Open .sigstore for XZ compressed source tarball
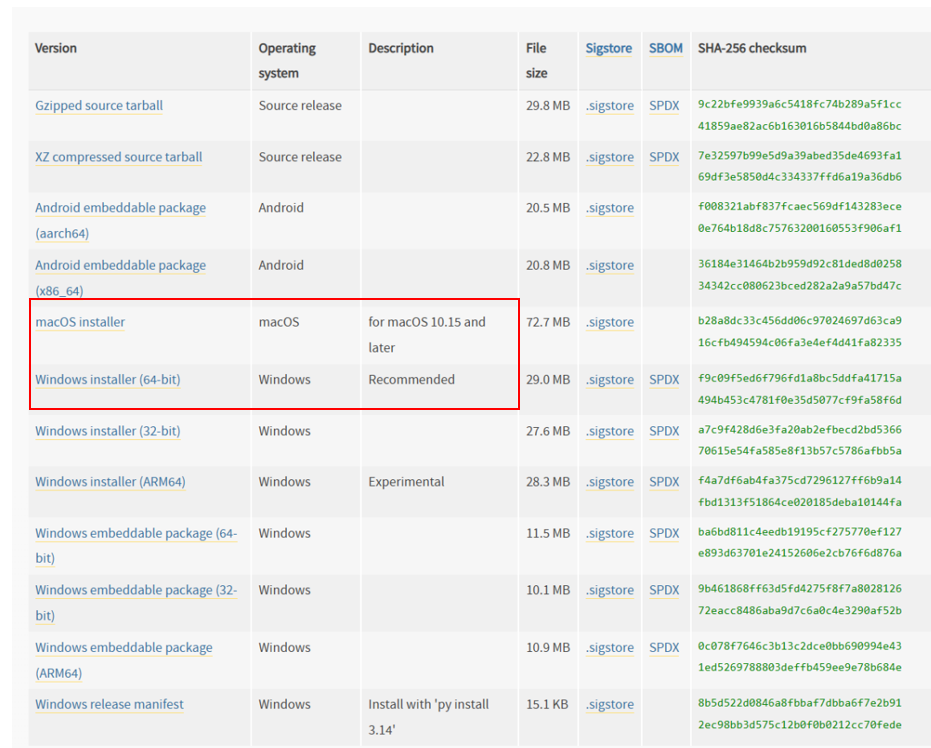Image resolution: width=931 pixels, height=748 pixels. [x=610, y=157]
